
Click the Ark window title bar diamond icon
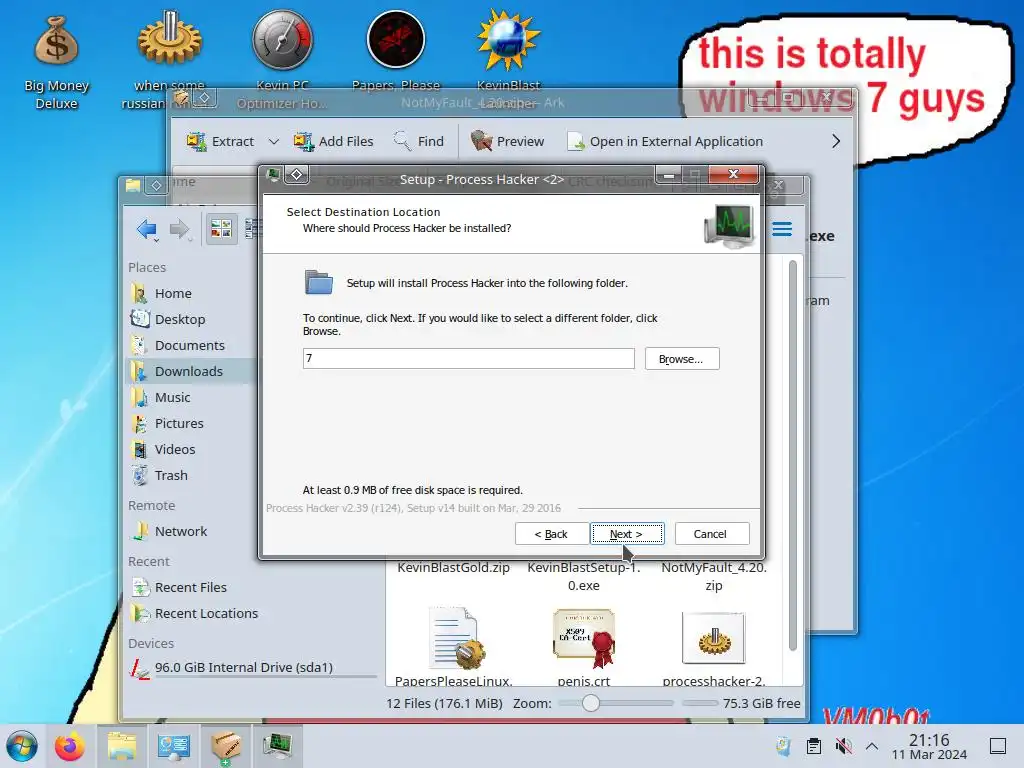(205, 98)
